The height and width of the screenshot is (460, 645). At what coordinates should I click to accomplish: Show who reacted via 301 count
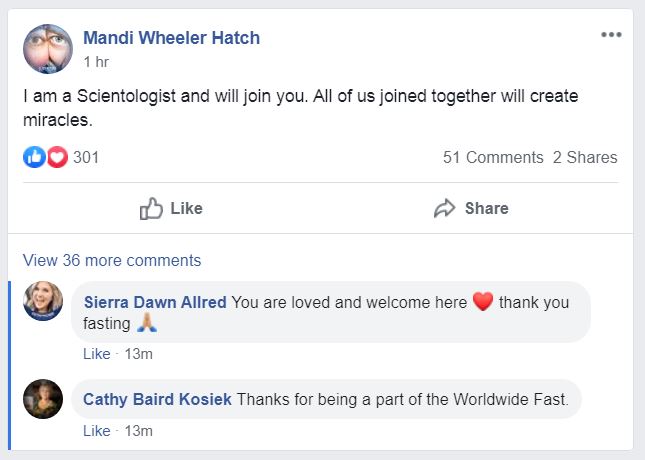[x=86, y=157]
